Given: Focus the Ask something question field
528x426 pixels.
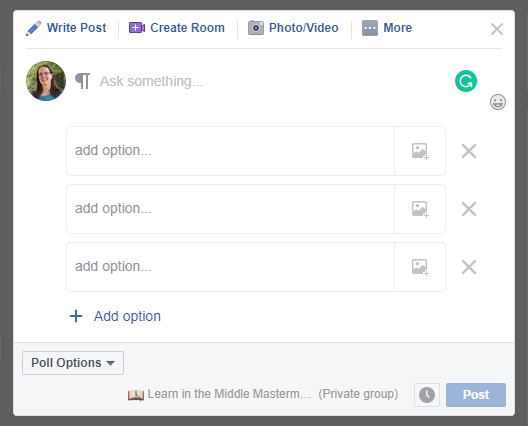Looking at the screenshot, I should pos(269,81).
